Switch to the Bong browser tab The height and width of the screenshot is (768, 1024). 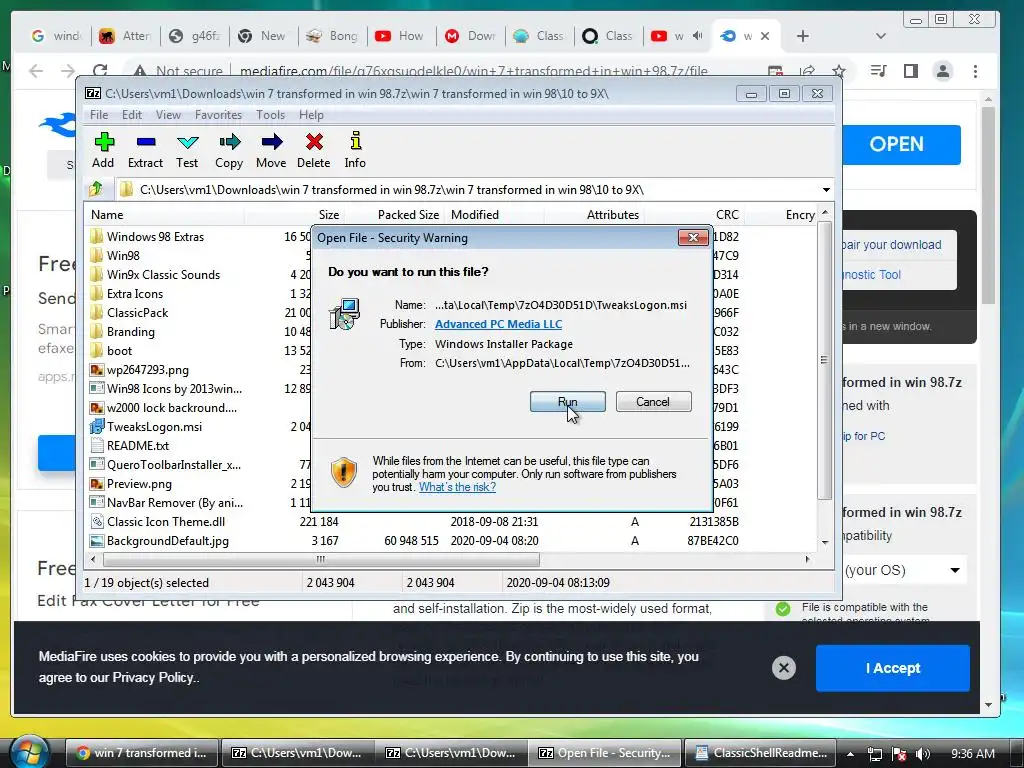click(x=333, y=36)
